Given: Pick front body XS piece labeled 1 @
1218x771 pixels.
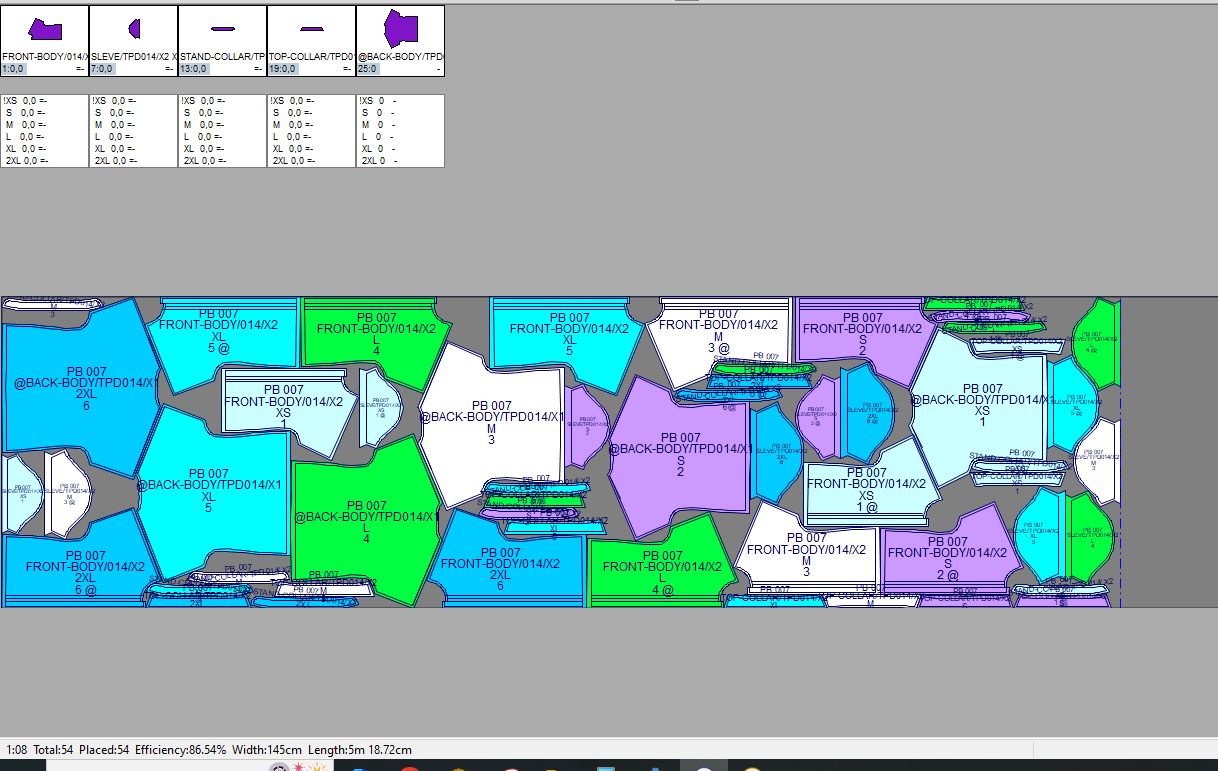Looking at the screenshot, I should [866, 490].
